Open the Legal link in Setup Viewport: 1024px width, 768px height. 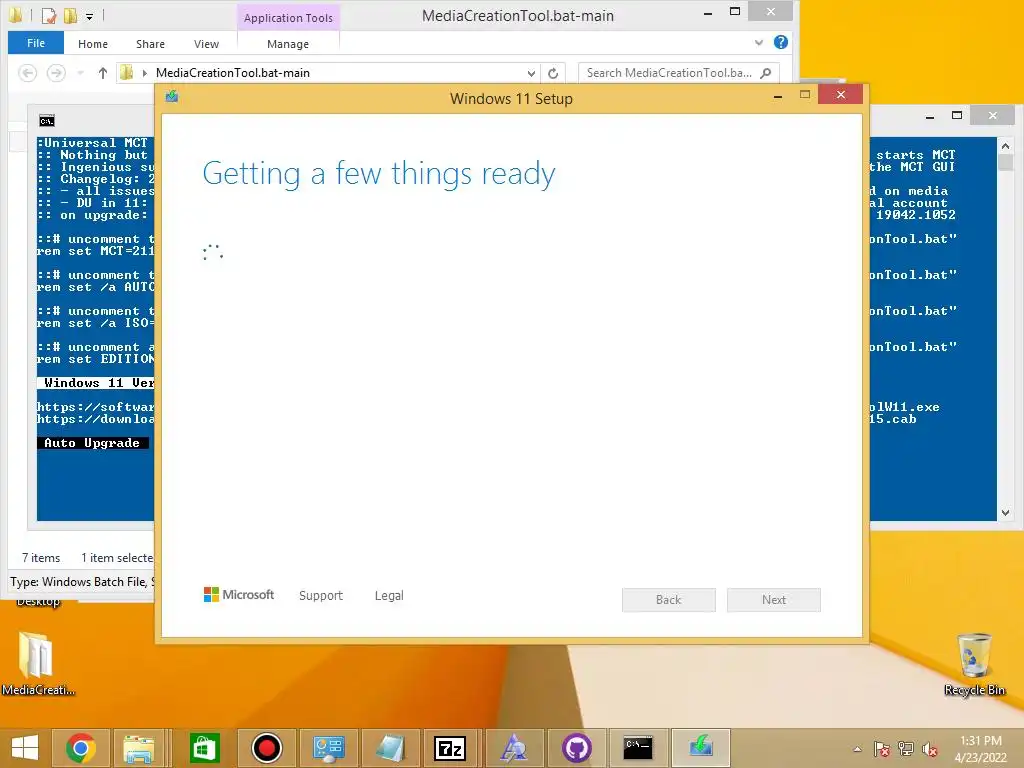tap(389, 596)
